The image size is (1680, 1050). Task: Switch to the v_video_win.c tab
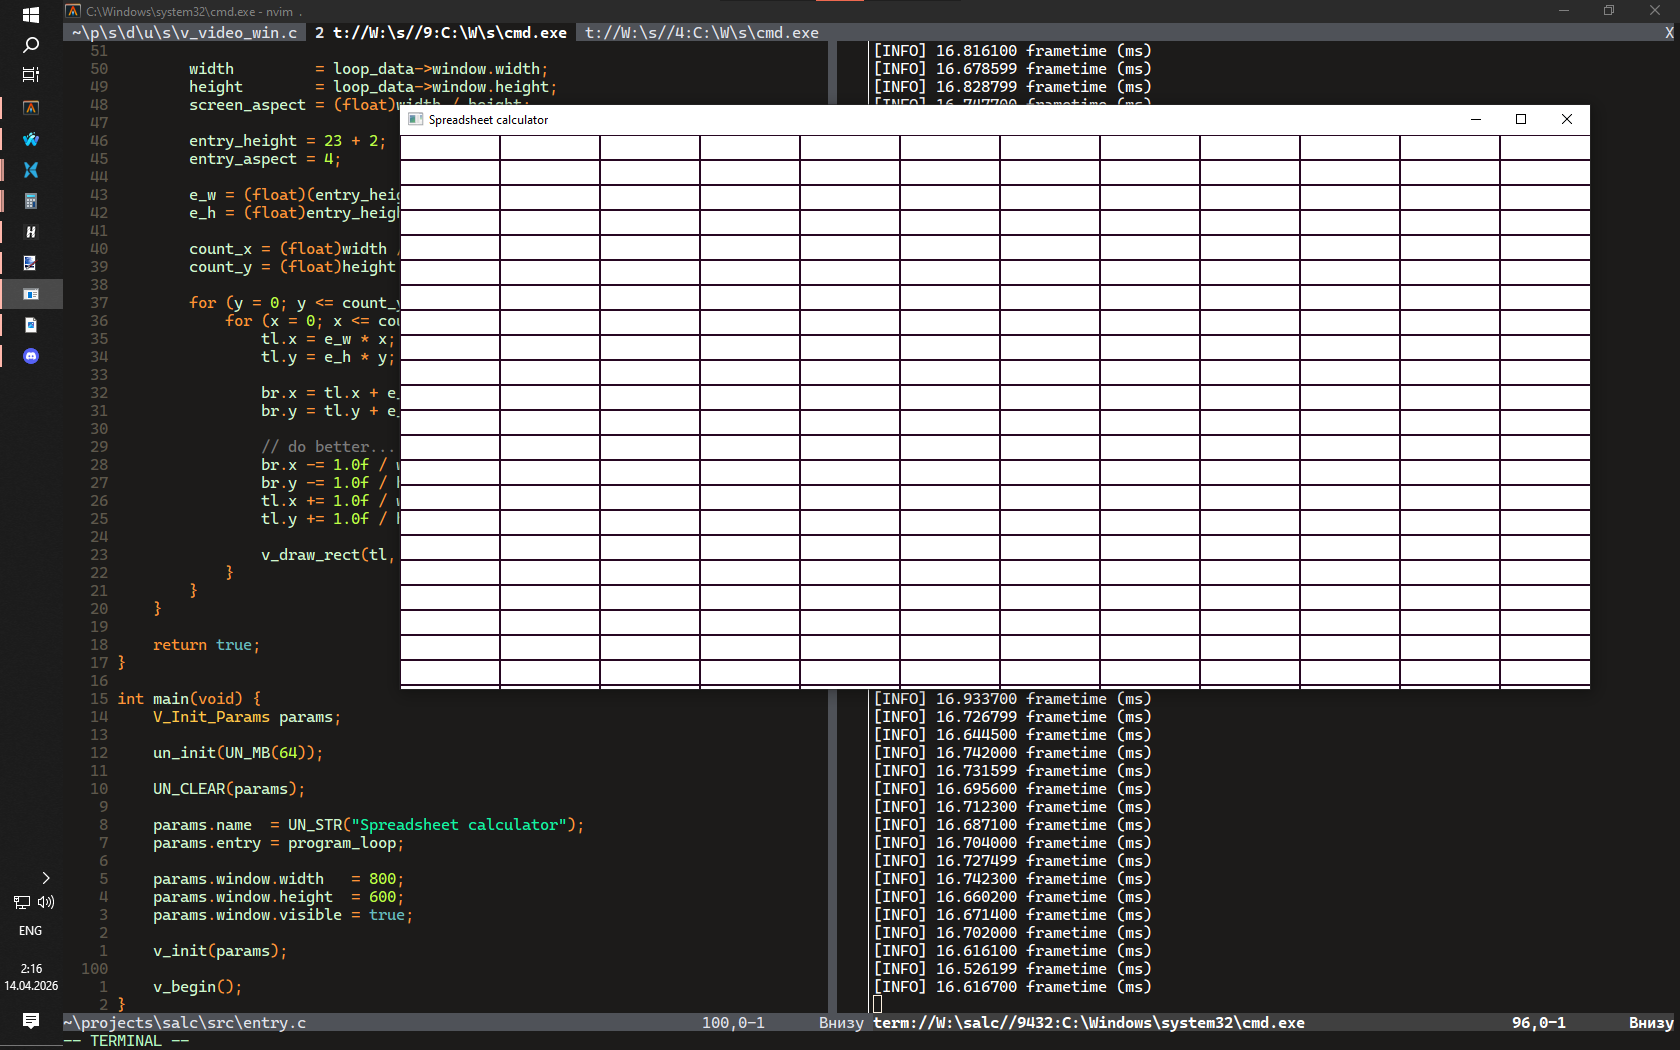click(x=184, y=33)
